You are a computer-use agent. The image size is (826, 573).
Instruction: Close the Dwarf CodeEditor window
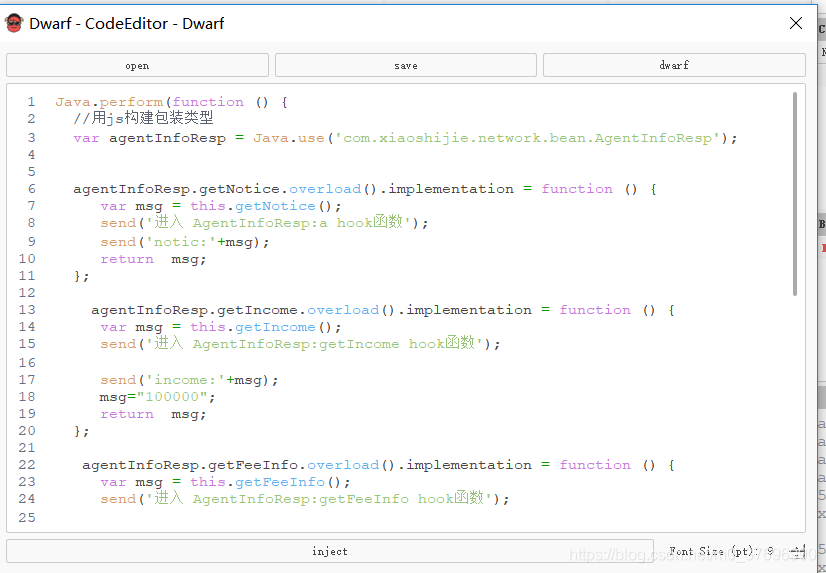coord(796,23)
